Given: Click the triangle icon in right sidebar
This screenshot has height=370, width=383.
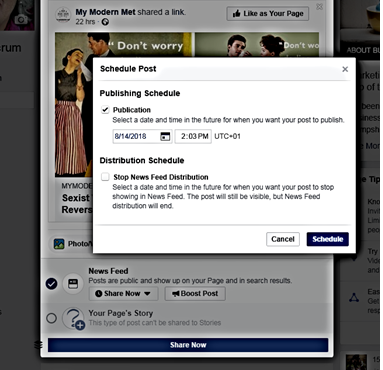Looking at the screenshot, I should click(354, 298).
